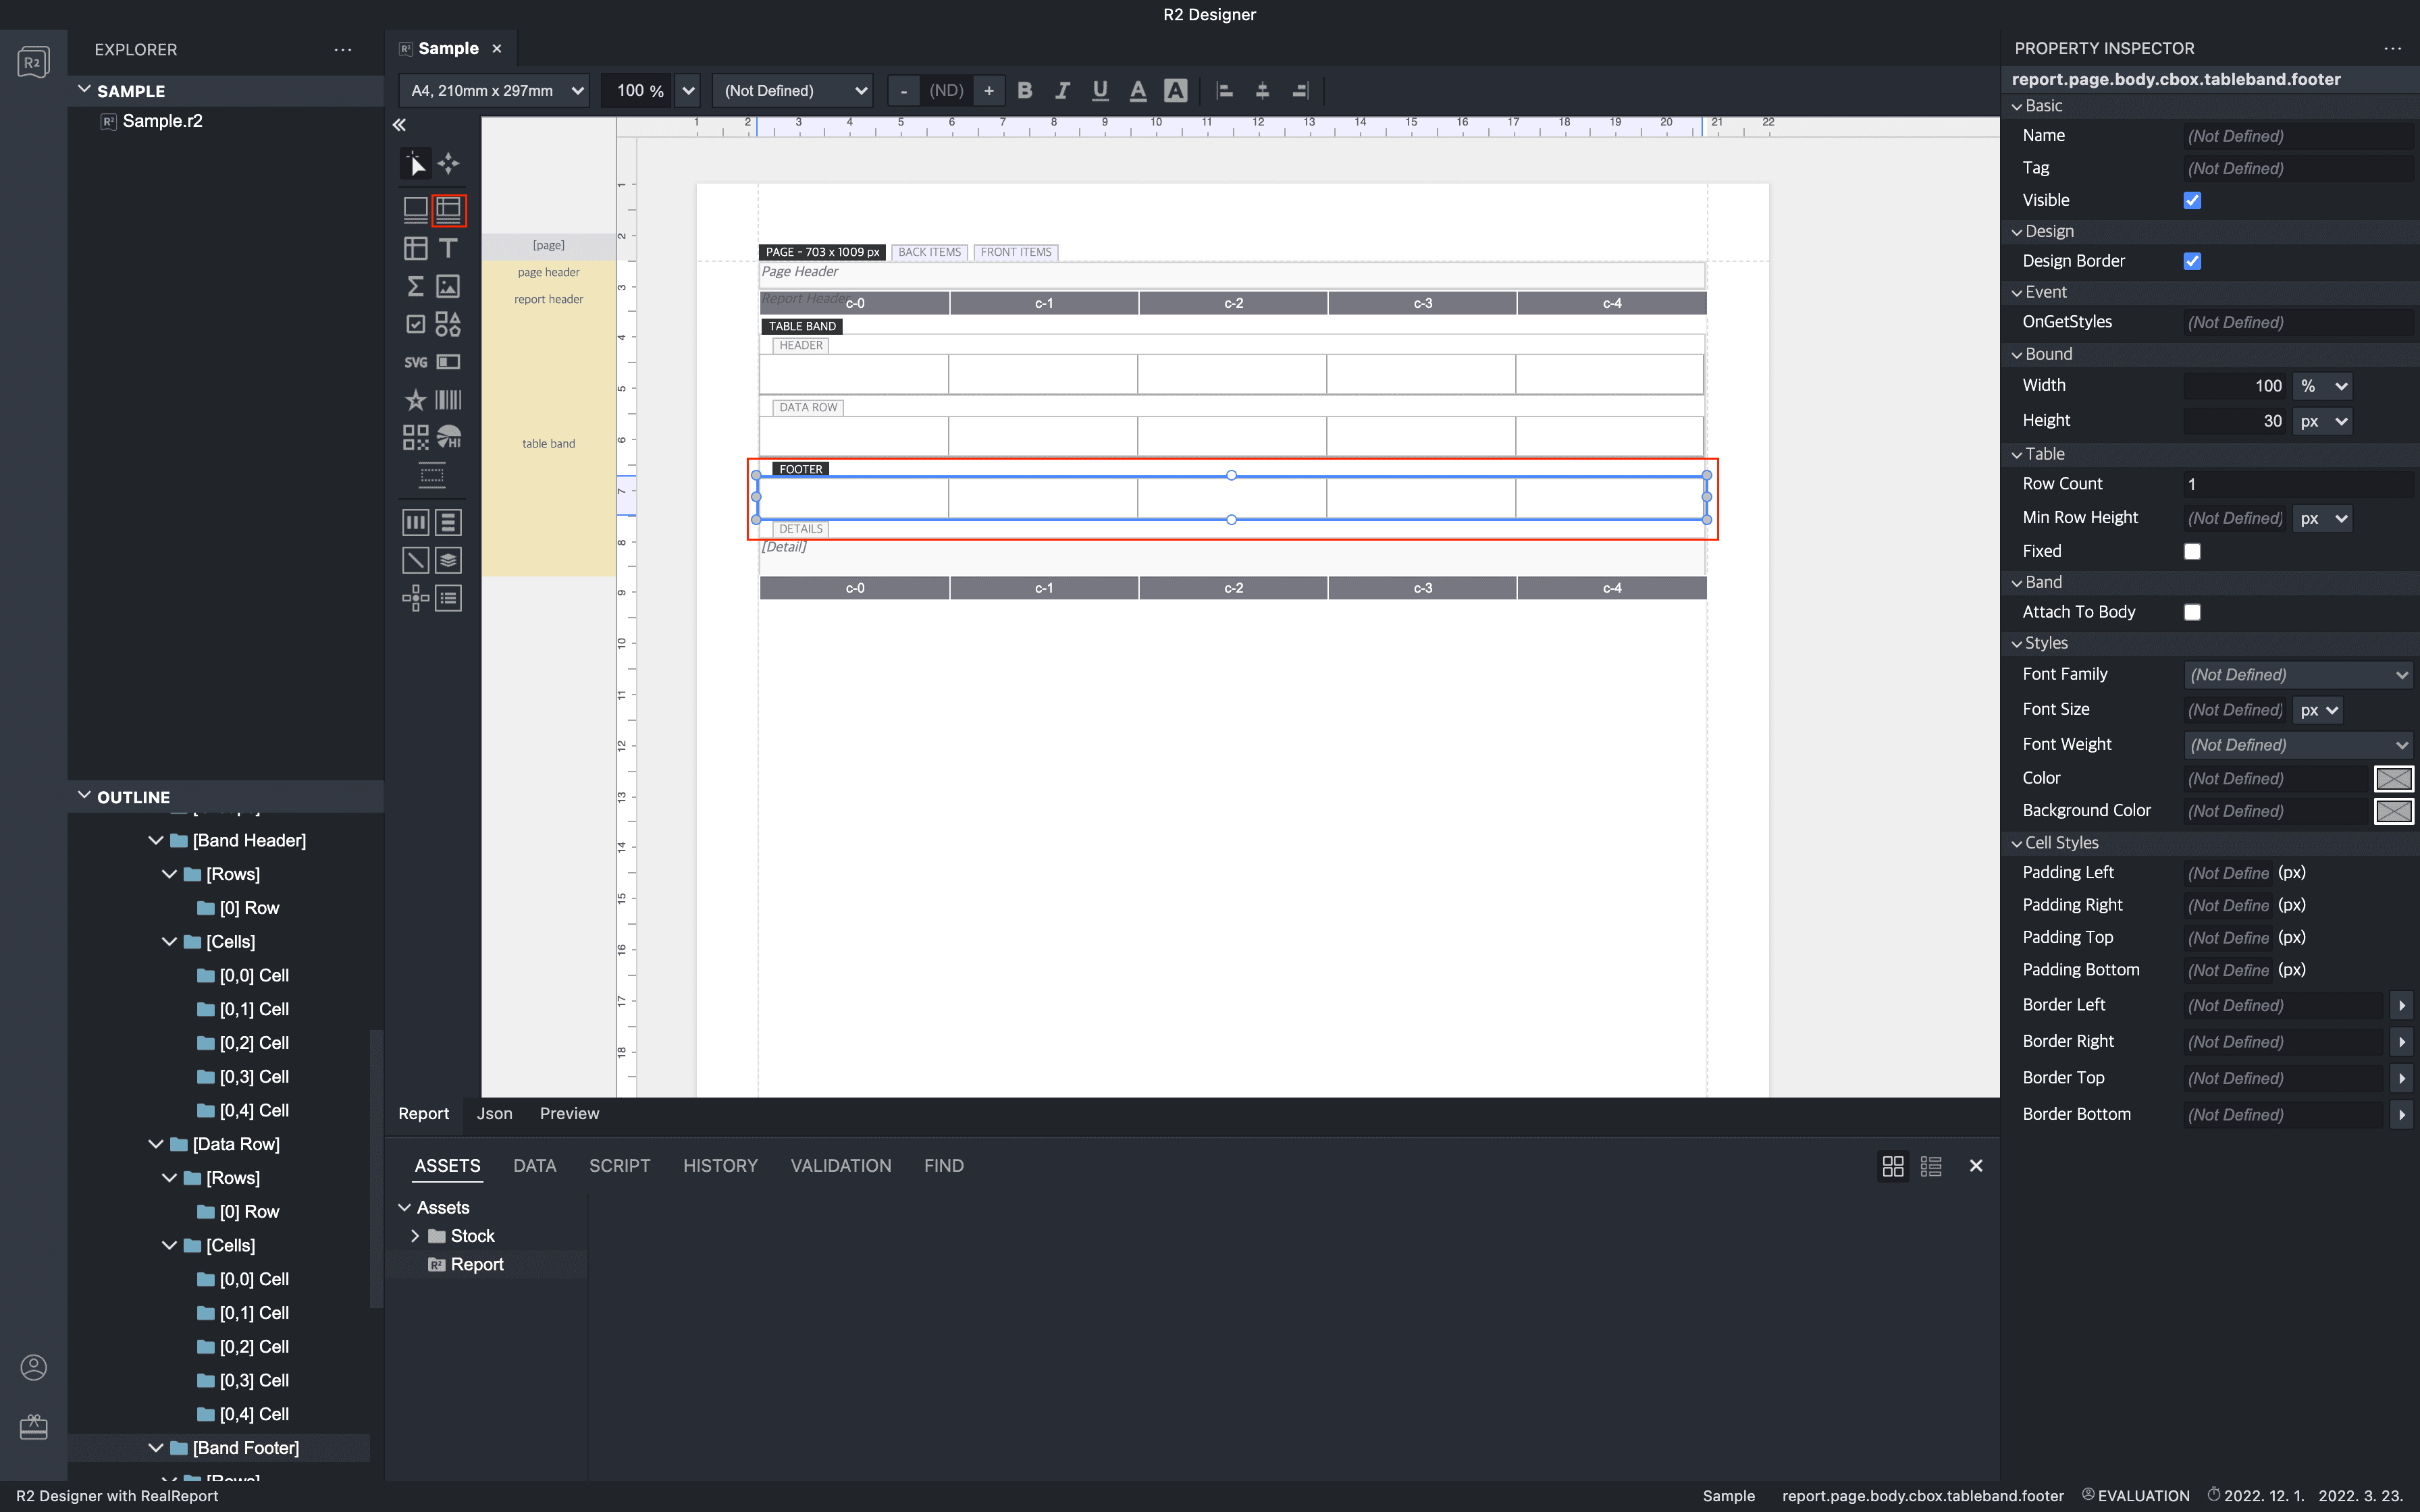This screenshot has height=1512, width=2420.
Task: Open the Color swatch picker
Action: (x=2394, y=778)
